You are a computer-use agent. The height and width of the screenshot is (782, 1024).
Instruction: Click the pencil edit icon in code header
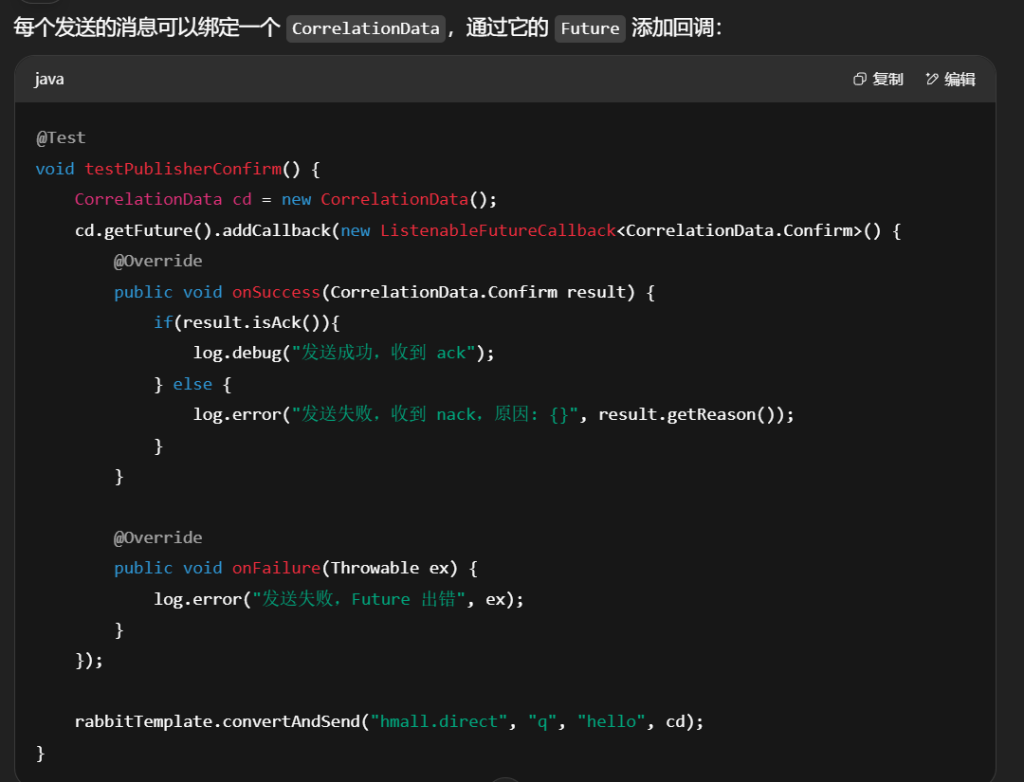(932, 79)
